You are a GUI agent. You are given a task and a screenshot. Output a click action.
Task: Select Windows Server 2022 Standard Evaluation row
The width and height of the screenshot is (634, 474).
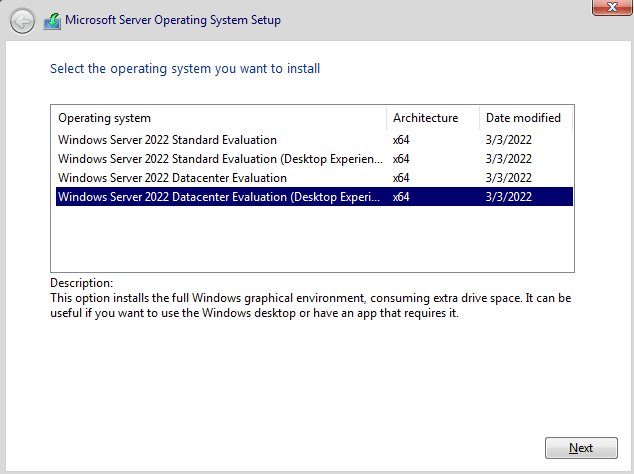[x=314, y=140]
